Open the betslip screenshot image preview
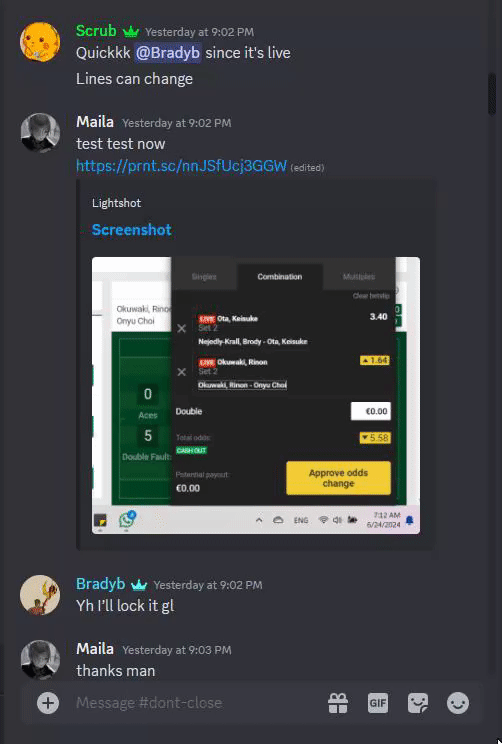 click(256, 395)
